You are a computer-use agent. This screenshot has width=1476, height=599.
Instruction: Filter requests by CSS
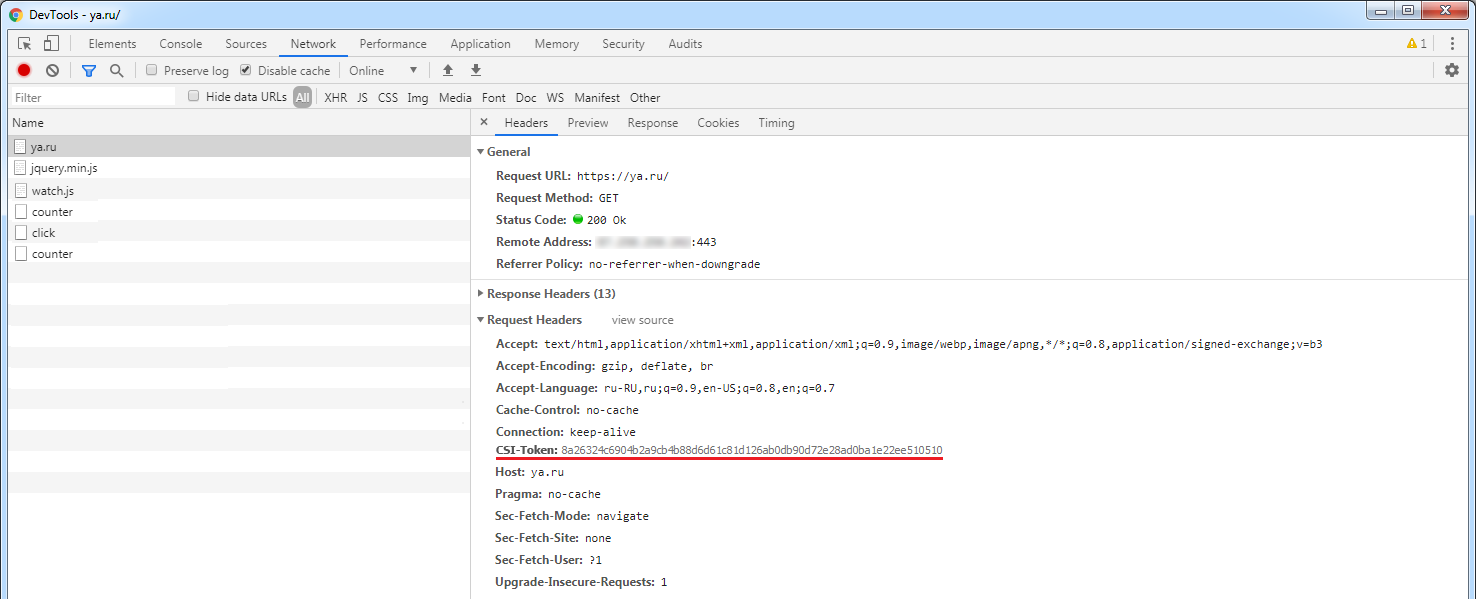pos(388,98)
